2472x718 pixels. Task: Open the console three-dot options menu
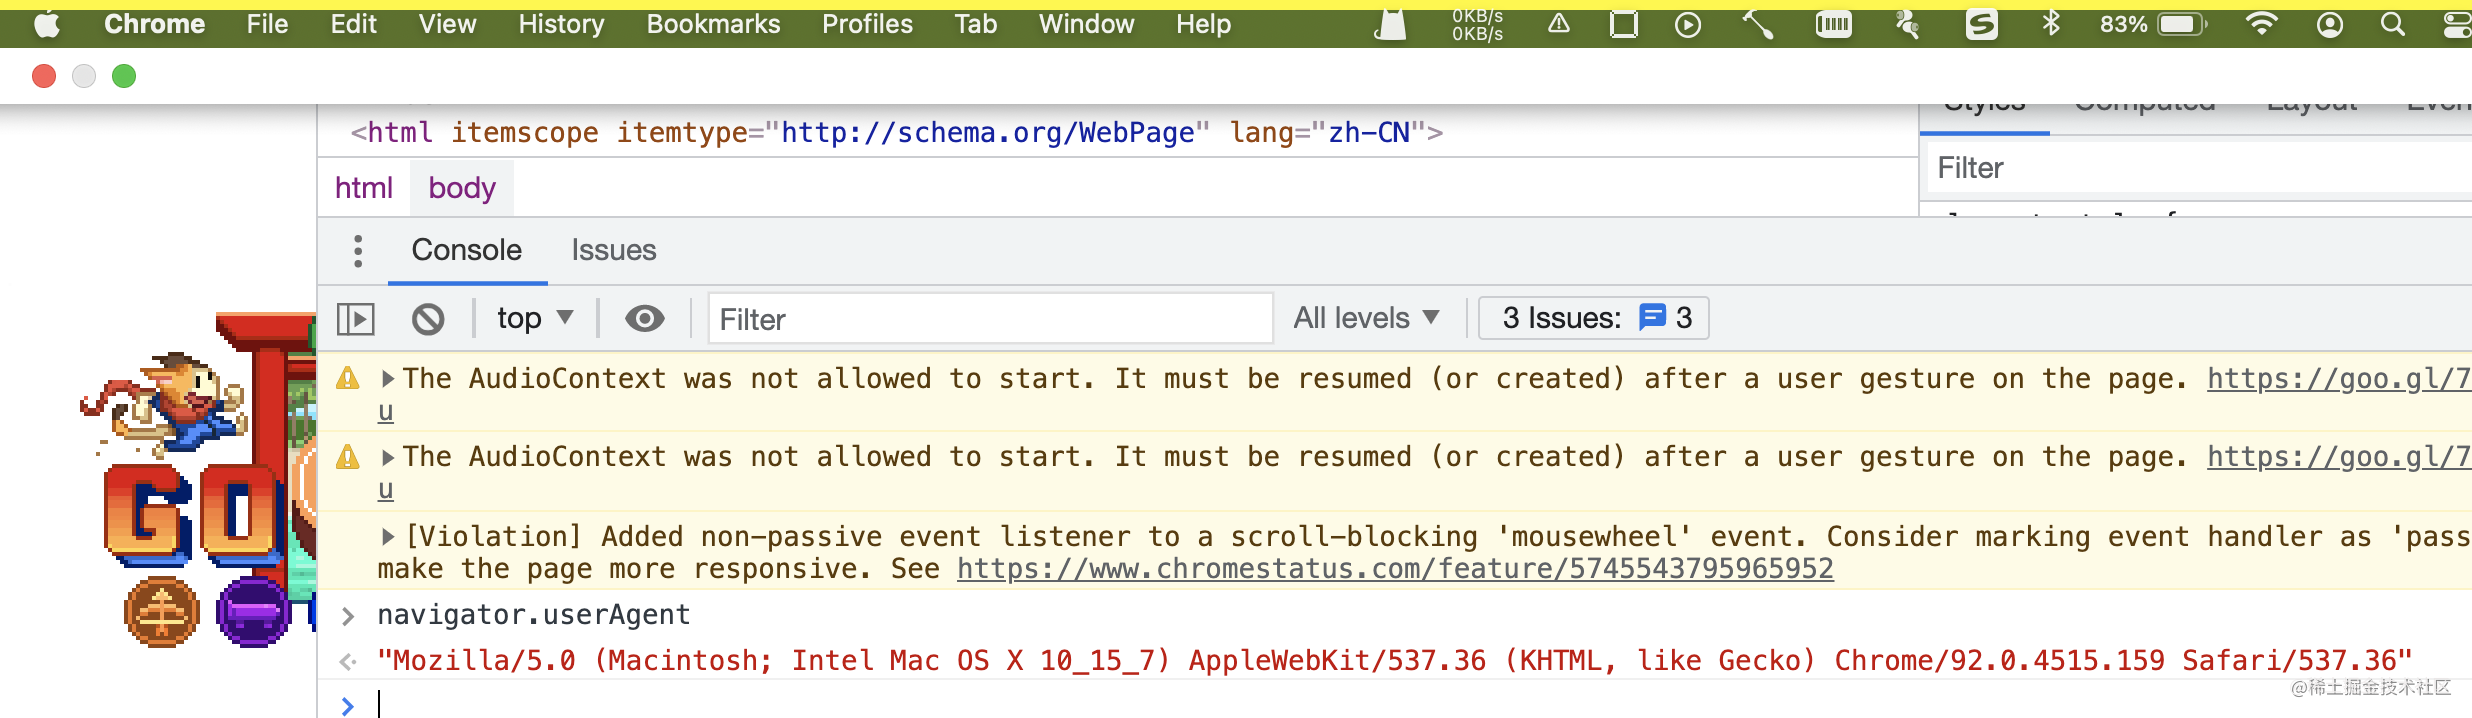[358, 251]
